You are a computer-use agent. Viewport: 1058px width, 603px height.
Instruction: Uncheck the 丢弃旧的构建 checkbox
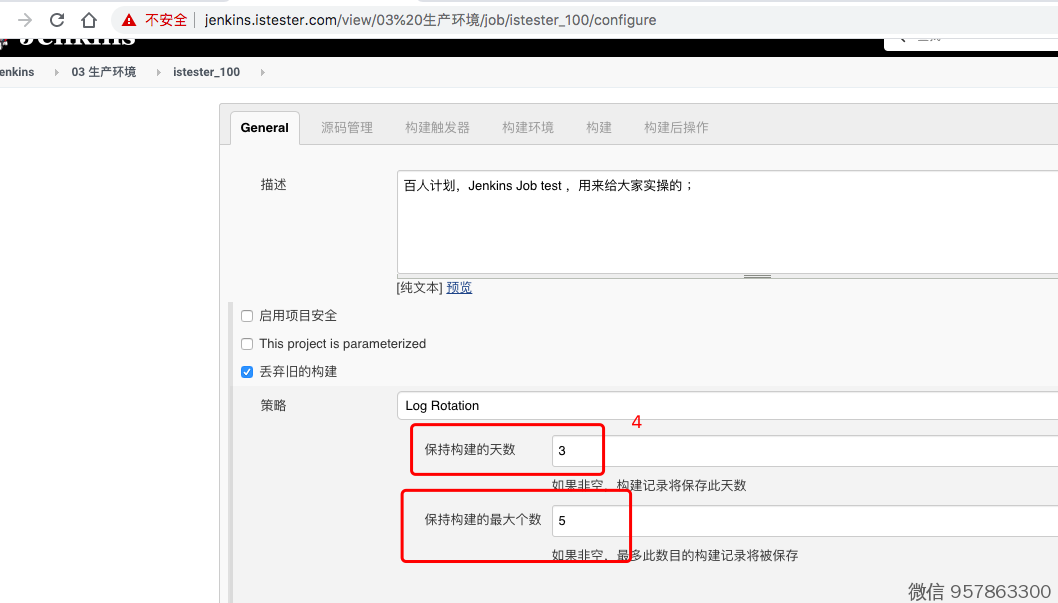click(x=247, y=372)
